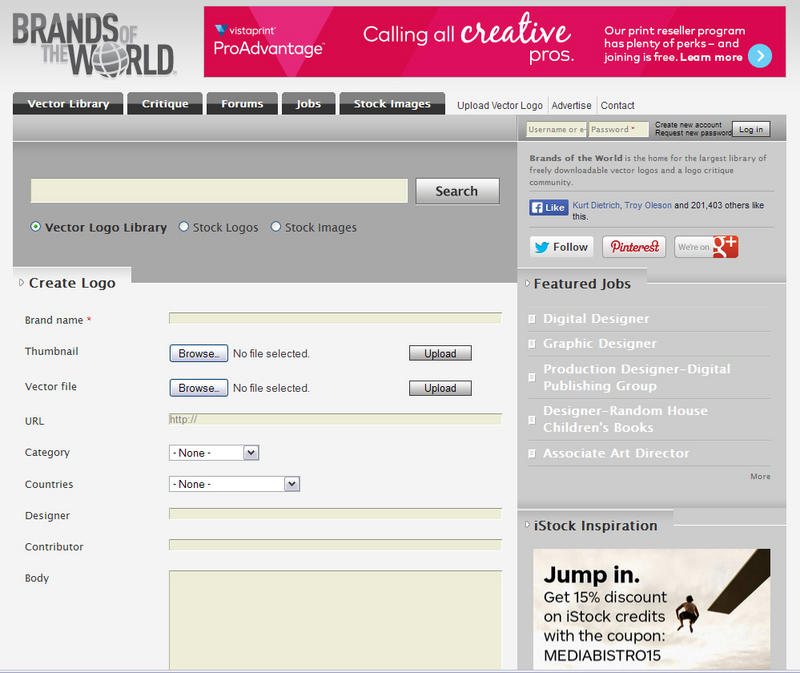Click the vistaprint banner arrow icon

click(x=760, y=56)
